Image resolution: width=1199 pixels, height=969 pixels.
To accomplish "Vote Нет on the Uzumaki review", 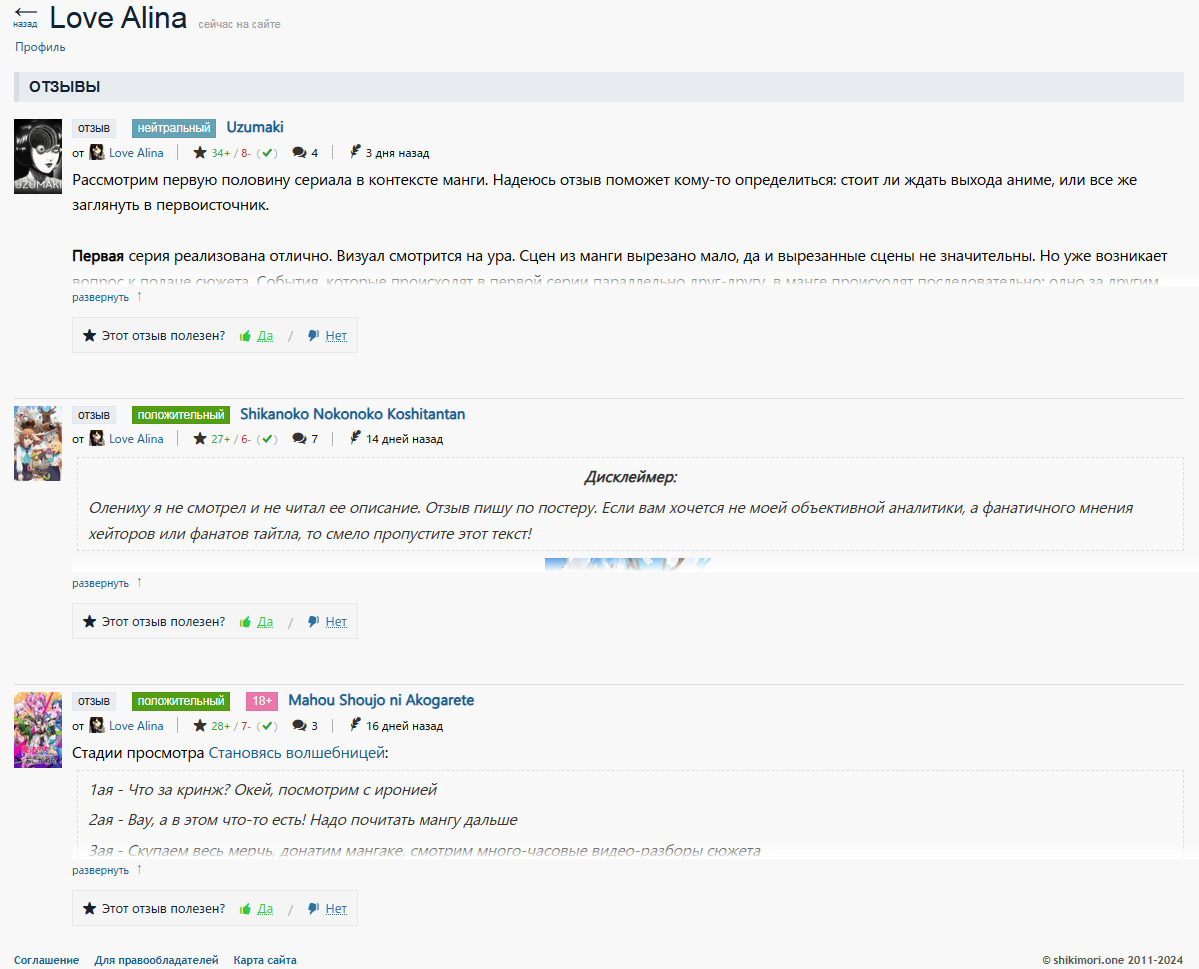I will coord(336,336).
